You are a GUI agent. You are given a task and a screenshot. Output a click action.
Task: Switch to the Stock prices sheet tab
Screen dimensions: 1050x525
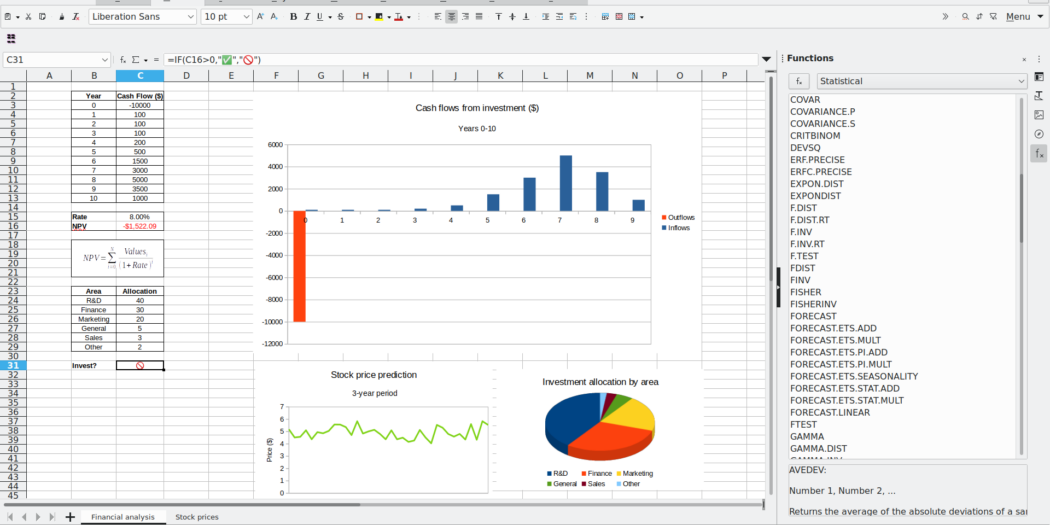tap(197, 517)
